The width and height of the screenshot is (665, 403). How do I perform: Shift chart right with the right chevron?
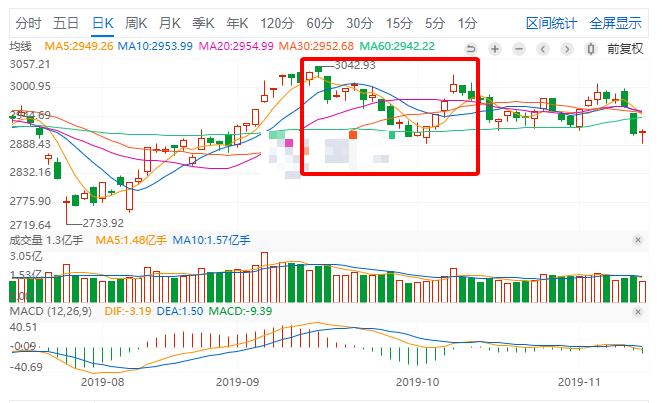point(567,49)
